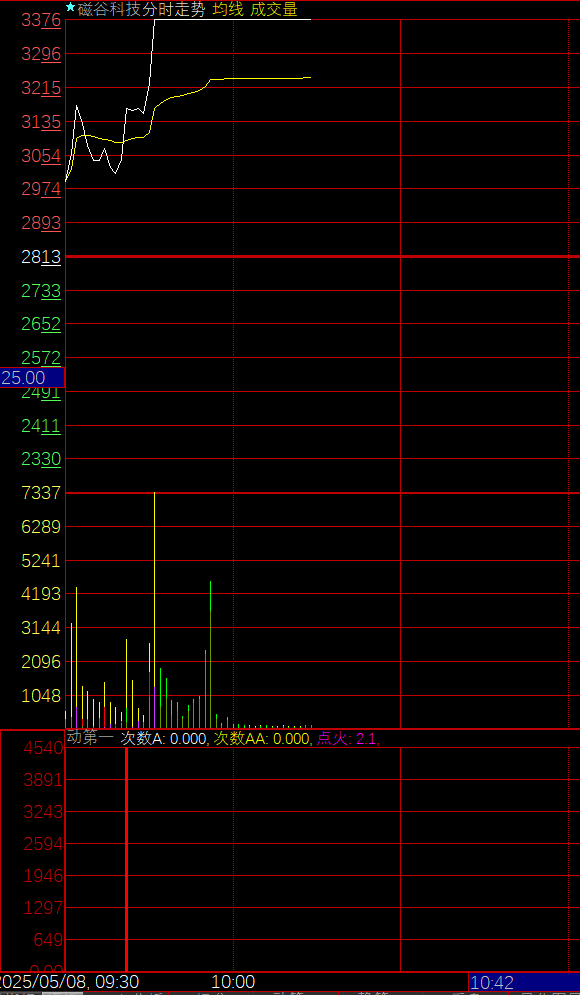
Task: Click the 7337 volume axis label
Action: click(x=41, y=492)
